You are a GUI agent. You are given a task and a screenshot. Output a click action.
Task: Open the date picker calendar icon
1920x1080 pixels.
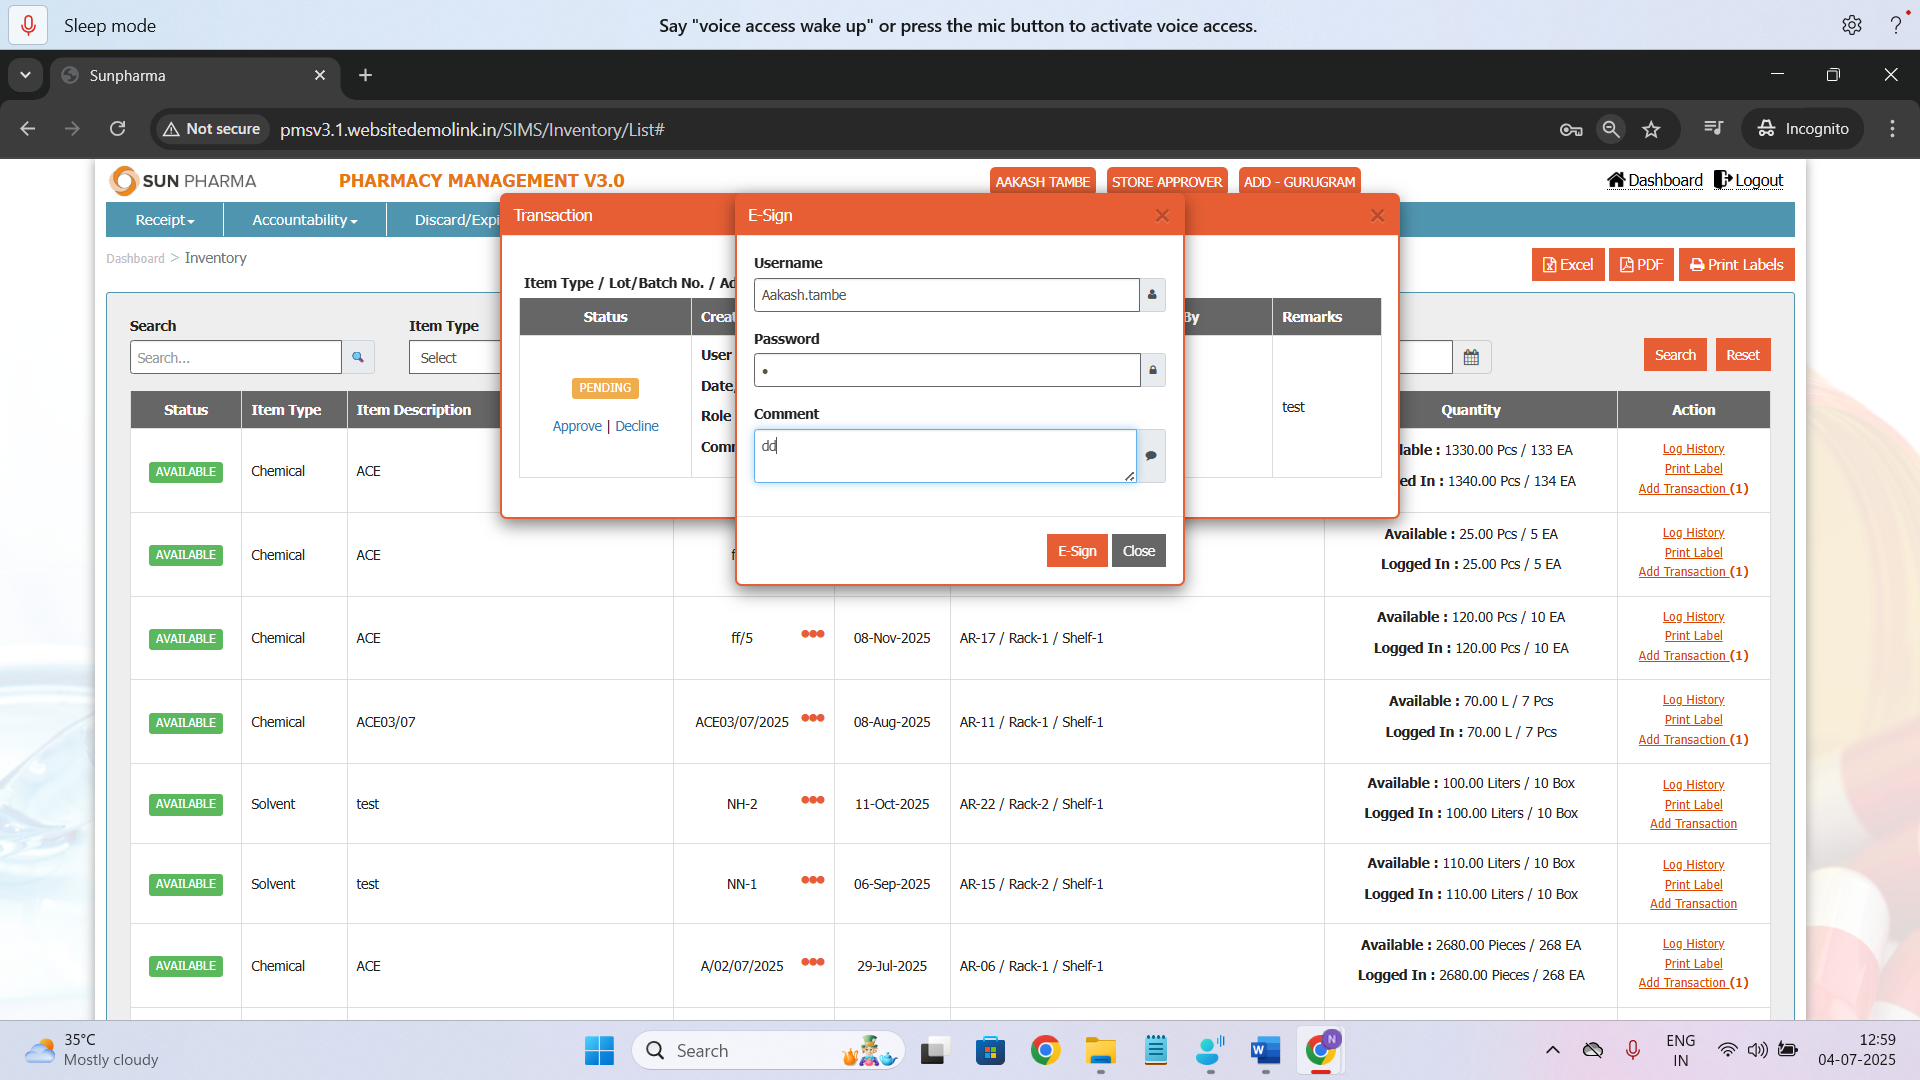click(1471, 357)
